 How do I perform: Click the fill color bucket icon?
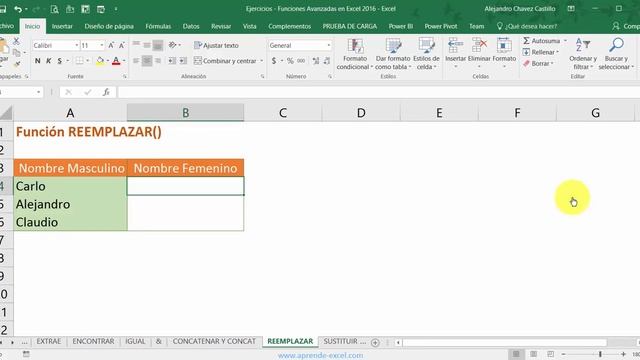pyautogui.click(x=100, y=61)
